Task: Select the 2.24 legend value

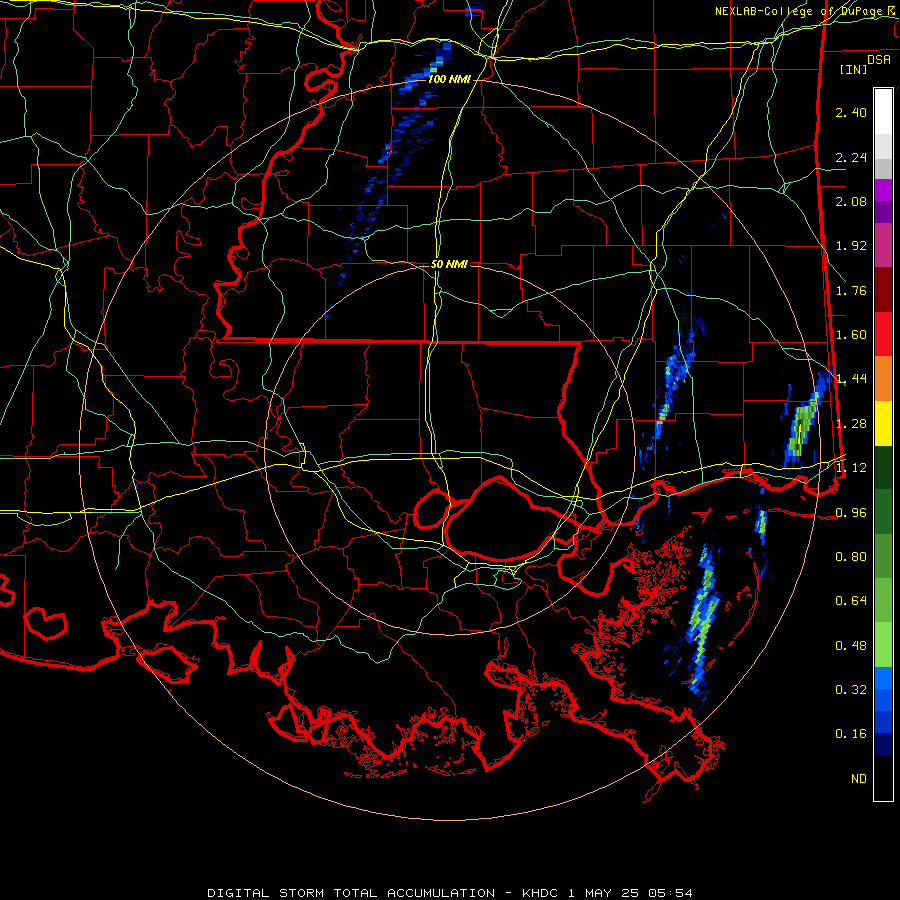Action: (x=851, y=157)
